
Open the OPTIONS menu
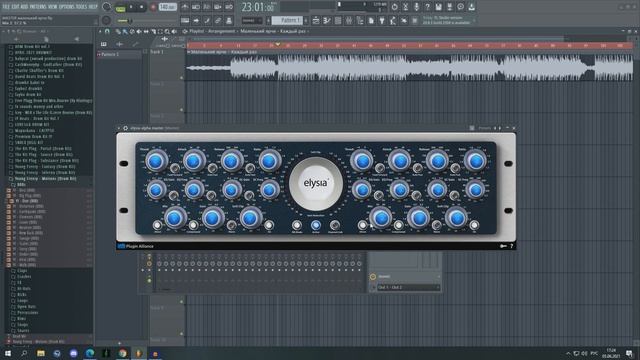point(67,7)
